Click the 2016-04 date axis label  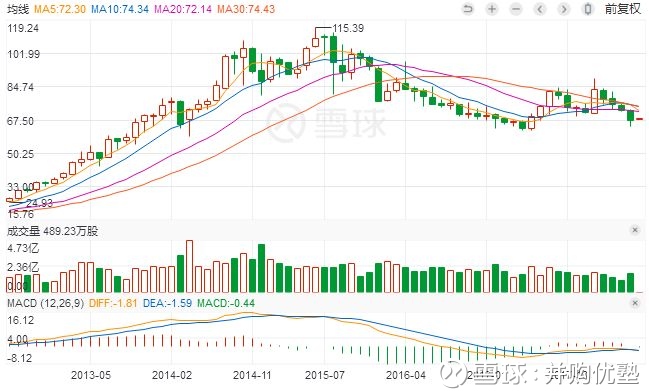pos(406,375)
